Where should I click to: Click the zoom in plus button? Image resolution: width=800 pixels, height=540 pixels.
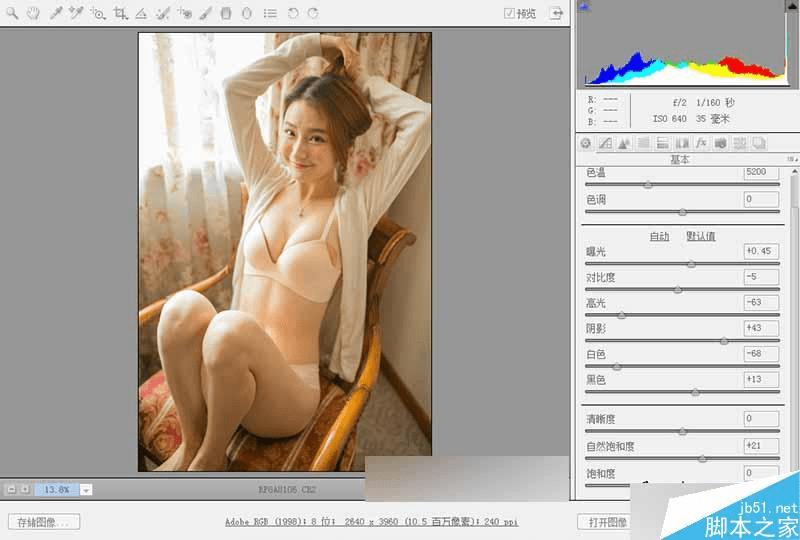pos(24,489)
